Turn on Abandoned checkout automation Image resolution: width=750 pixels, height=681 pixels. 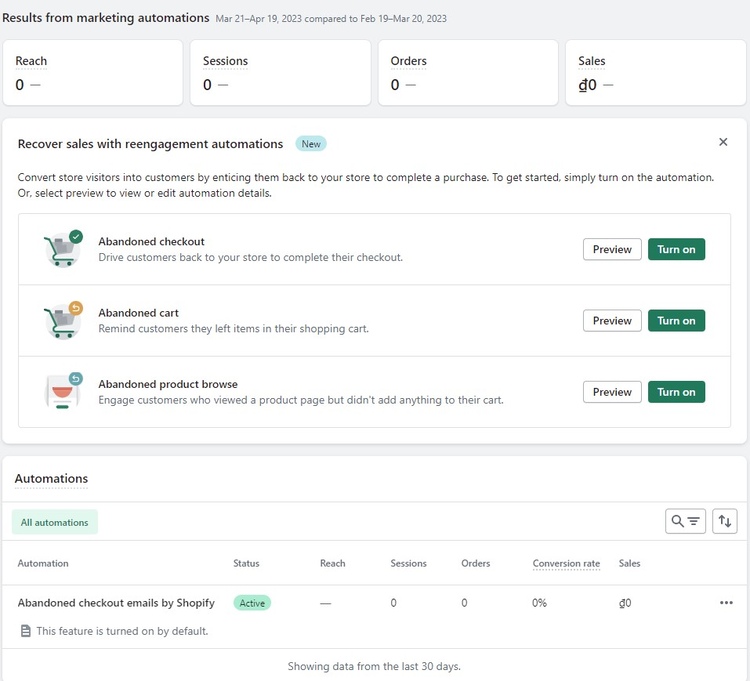click(x=676, y=249)
